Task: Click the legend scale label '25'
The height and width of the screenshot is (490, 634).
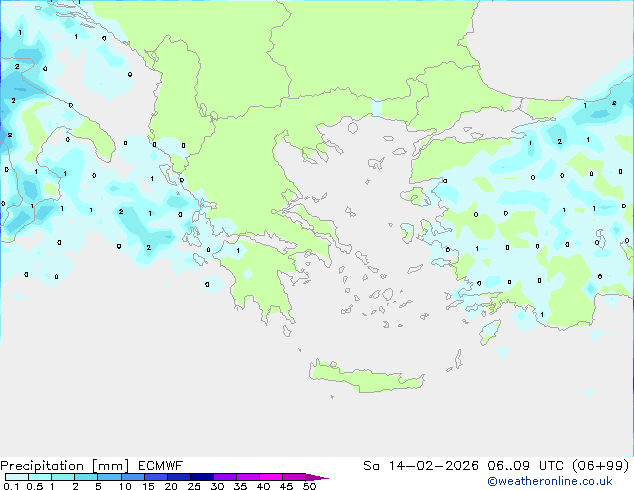Action: [194, 486]
